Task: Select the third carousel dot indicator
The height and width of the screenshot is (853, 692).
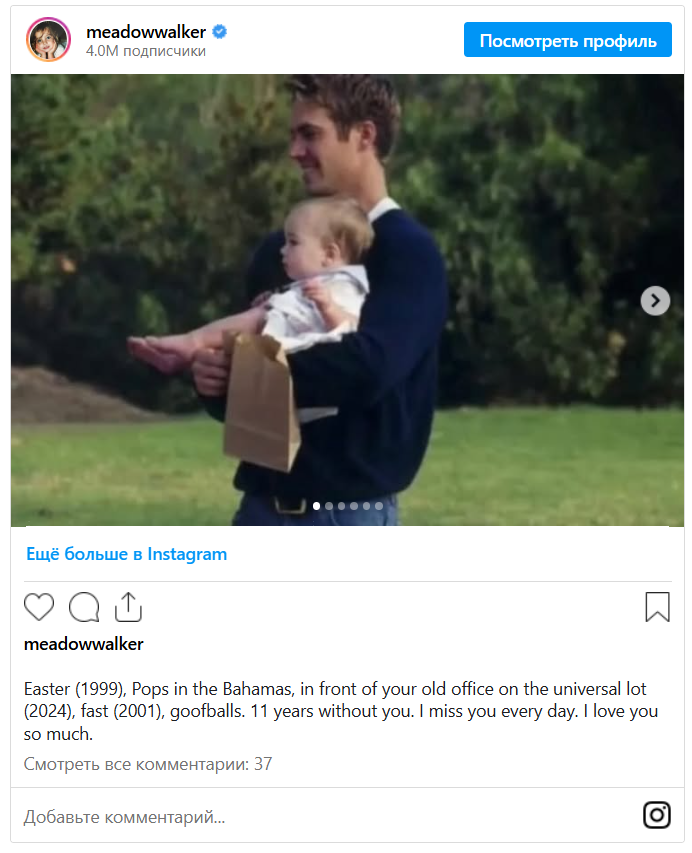Action: click(342, 506)
